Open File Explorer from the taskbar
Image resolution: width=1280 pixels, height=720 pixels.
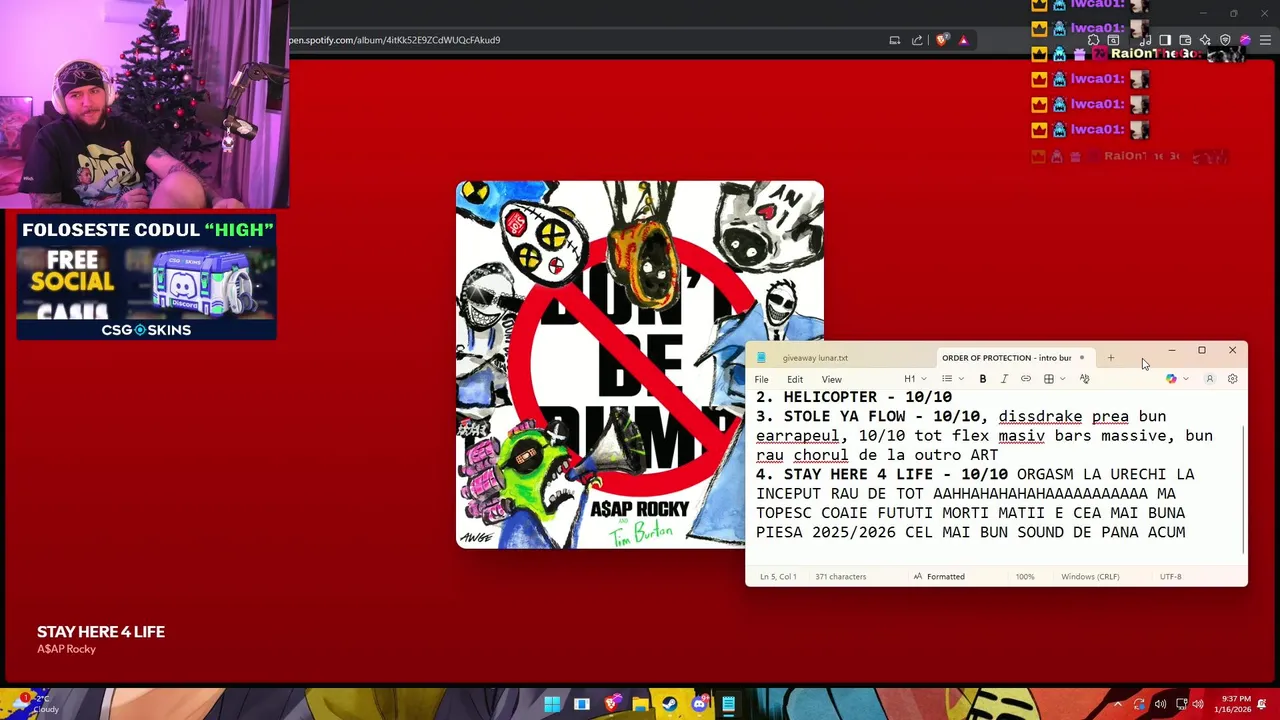640,704
